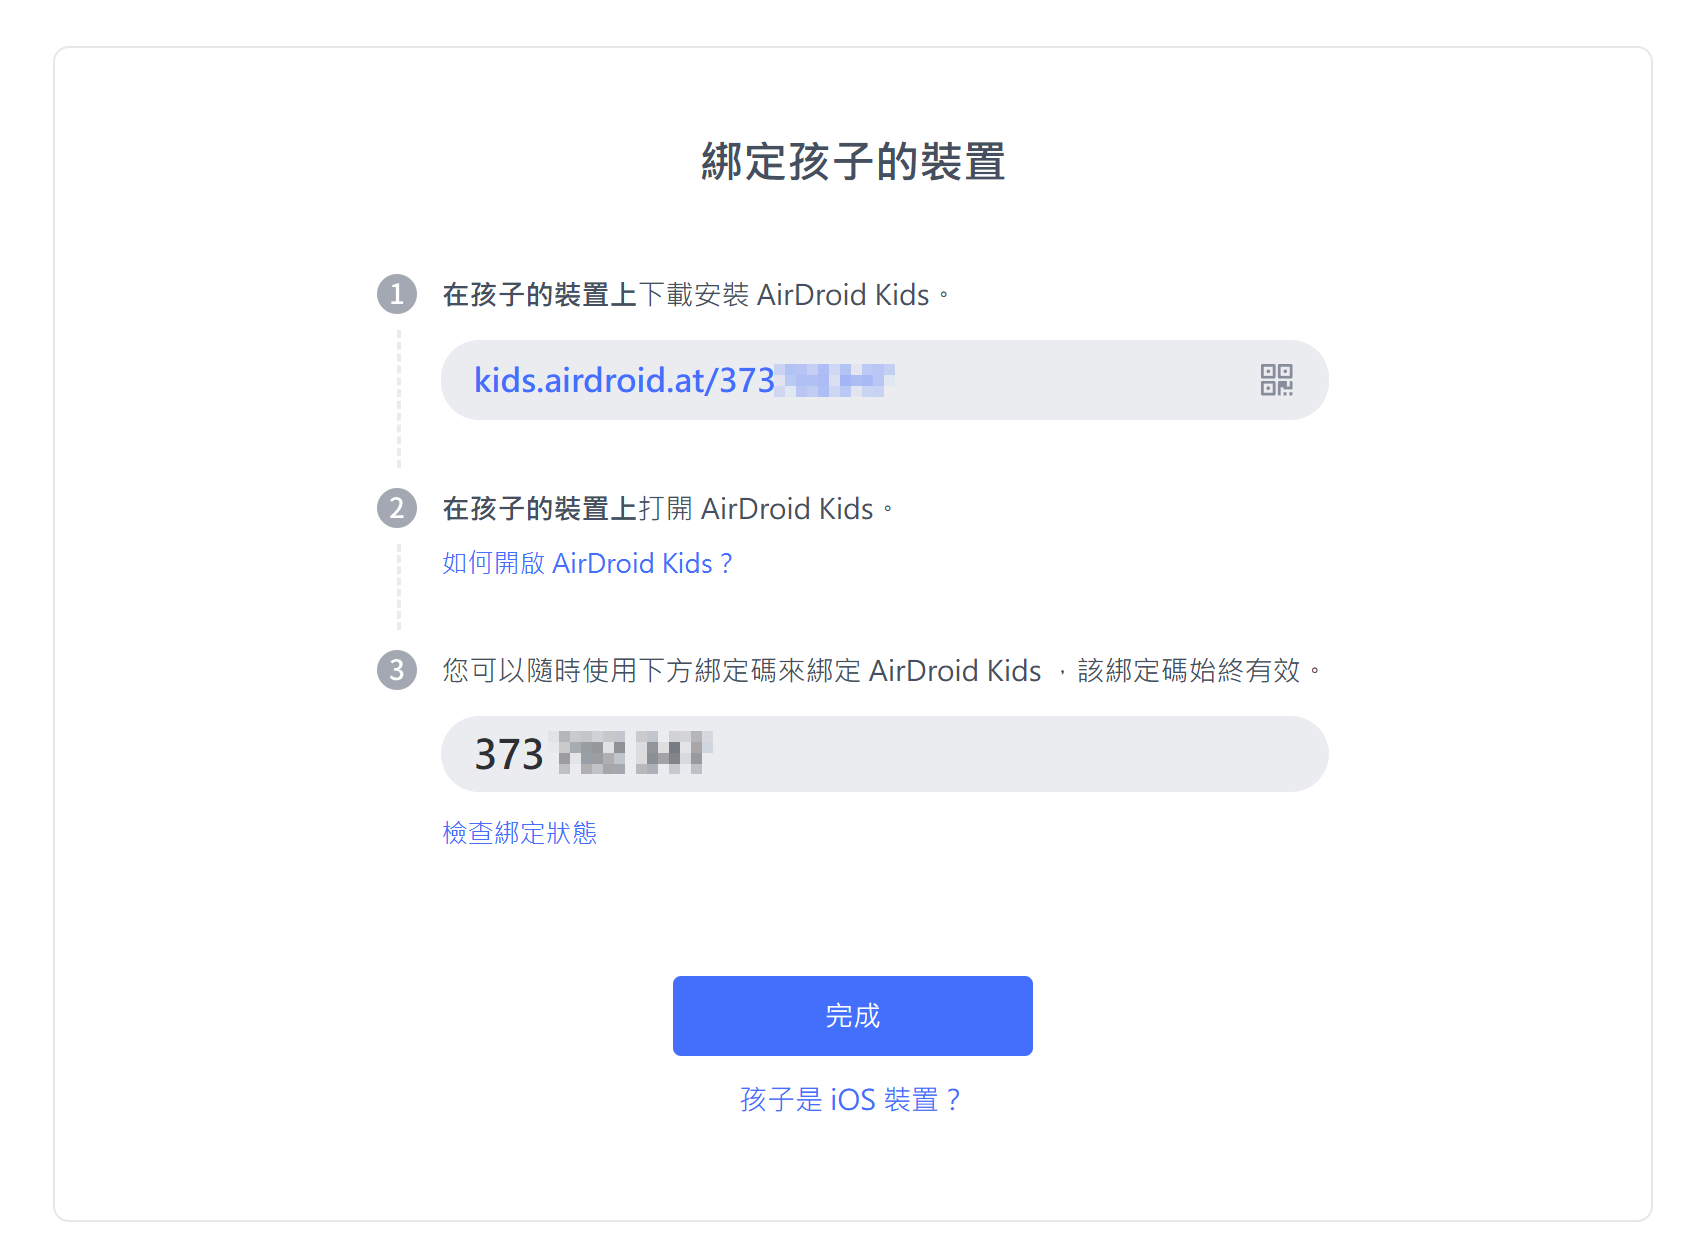
Task: Click the step 1 number circle
Action: pyautogui.click(x=397, y=294)
